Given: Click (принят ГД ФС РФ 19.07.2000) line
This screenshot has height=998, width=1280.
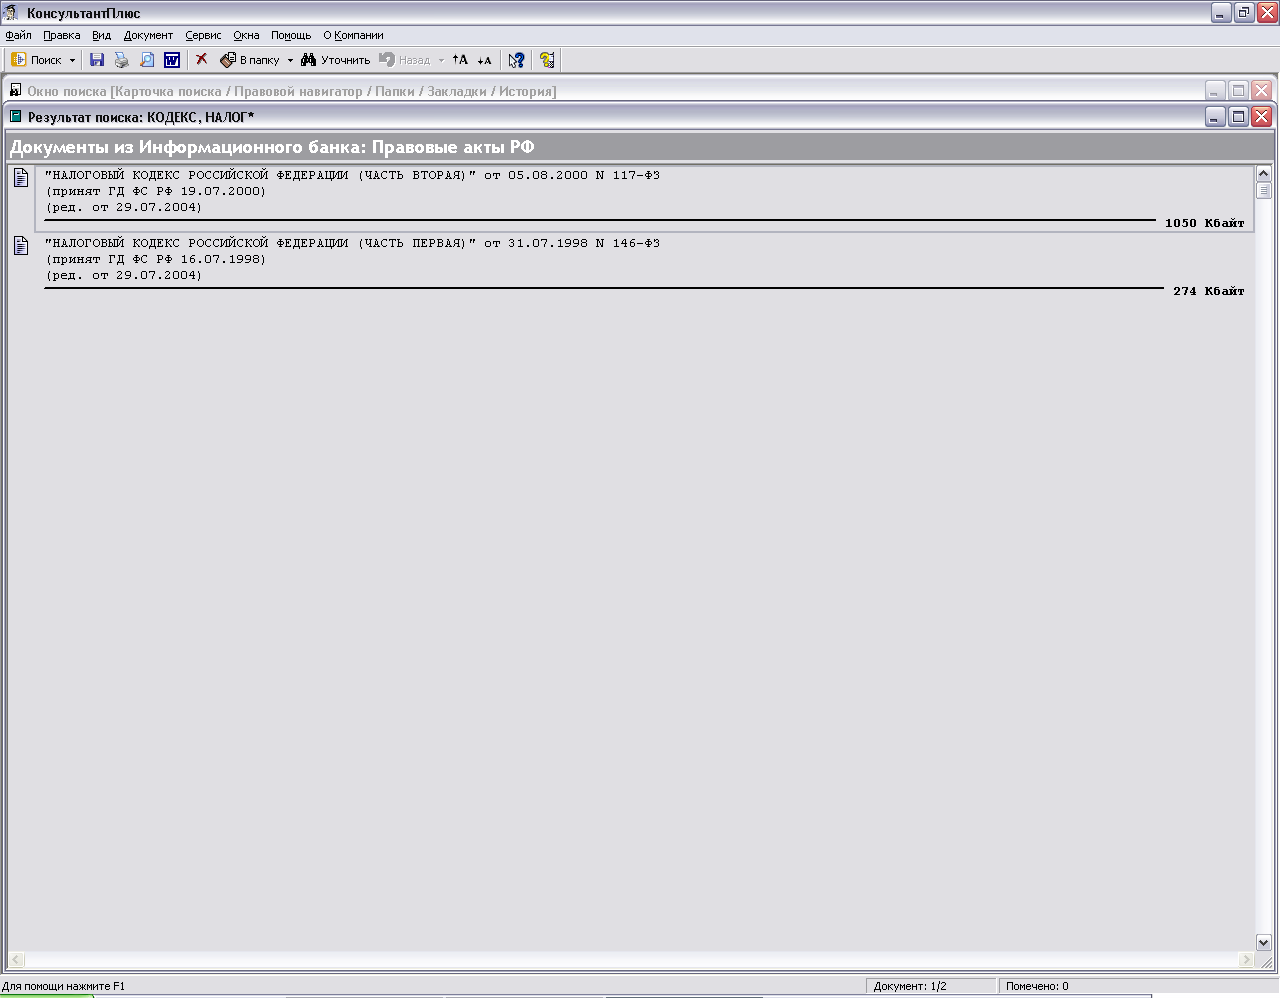Looking at the screenshot, I should (x=156, y=191).
